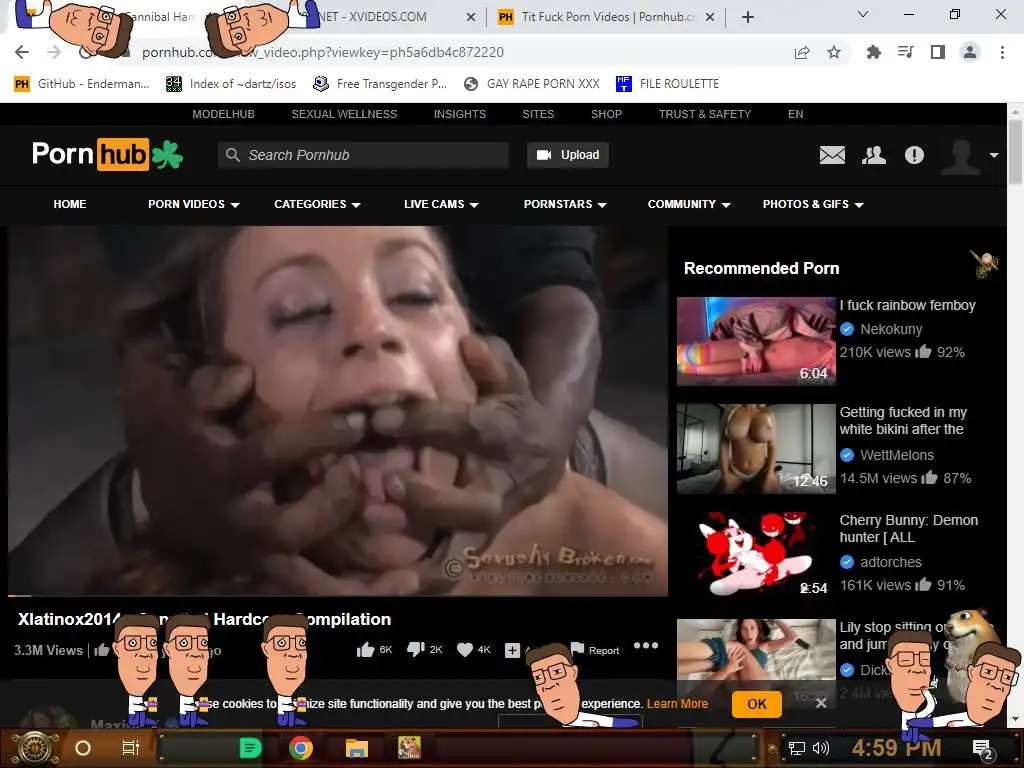Open the EN language selector
Screen dimensions: 1024x768
(x=795, y=114)
